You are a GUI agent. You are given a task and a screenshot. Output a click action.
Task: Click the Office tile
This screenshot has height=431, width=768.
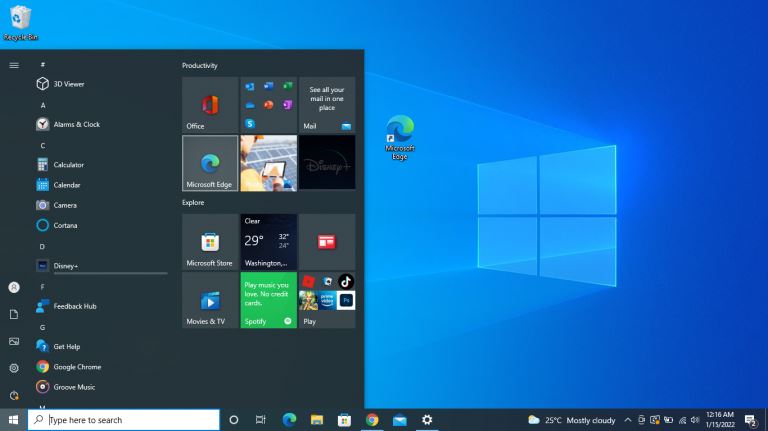[210, 105]
